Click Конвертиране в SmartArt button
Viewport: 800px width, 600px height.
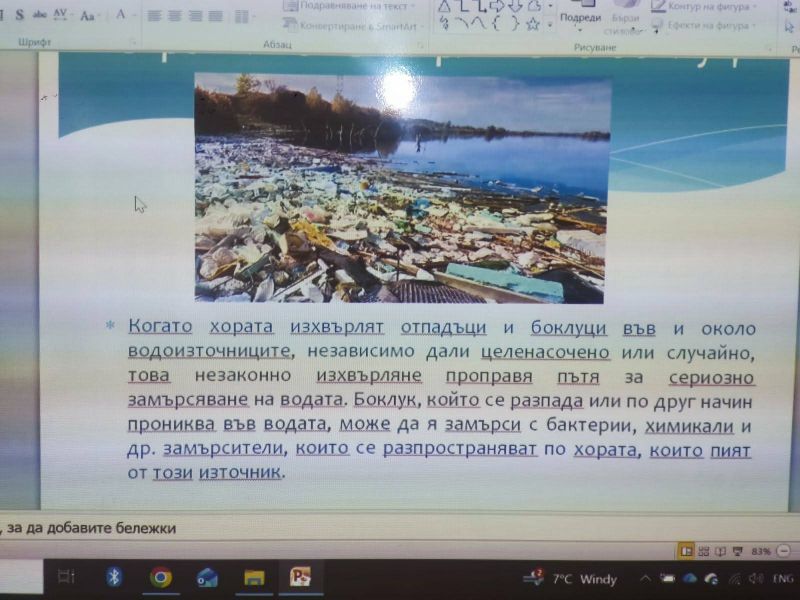point(346,25)
